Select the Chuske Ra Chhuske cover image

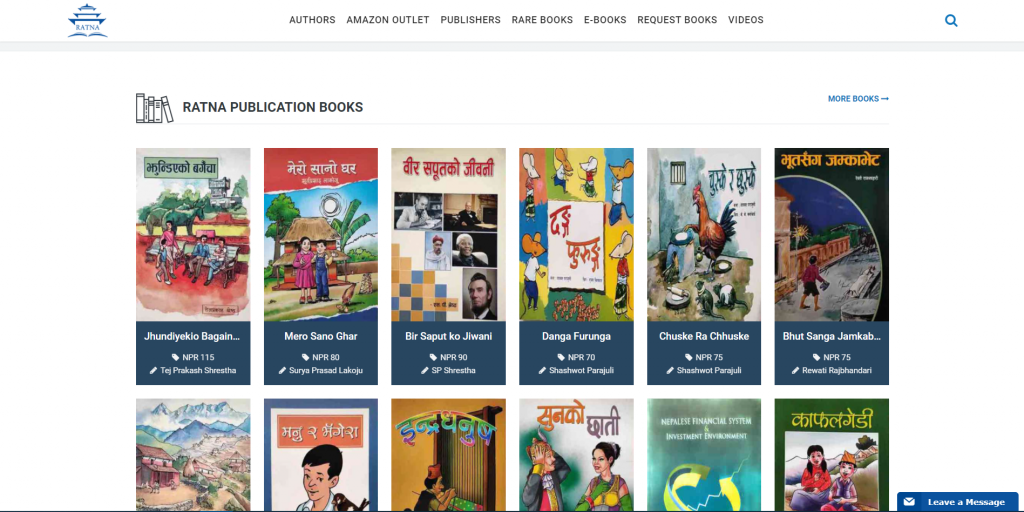704,234
